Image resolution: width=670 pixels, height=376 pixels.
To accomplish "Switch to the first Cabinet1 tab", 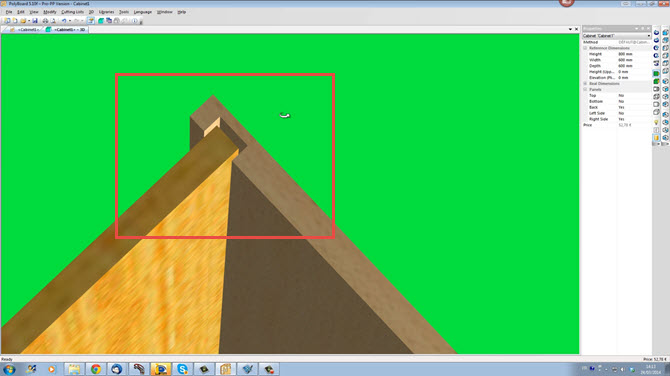I will click(25, 29).
